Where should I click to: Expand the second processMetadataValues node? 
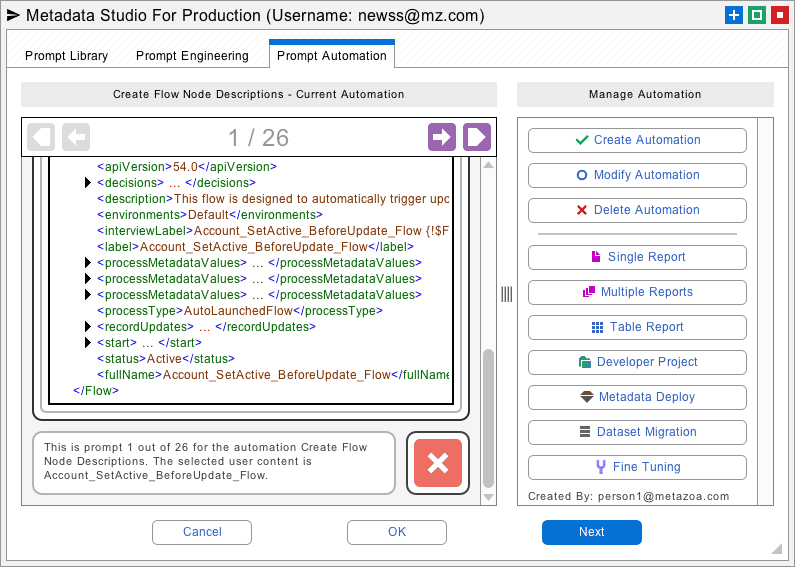(x=88, y=279)
